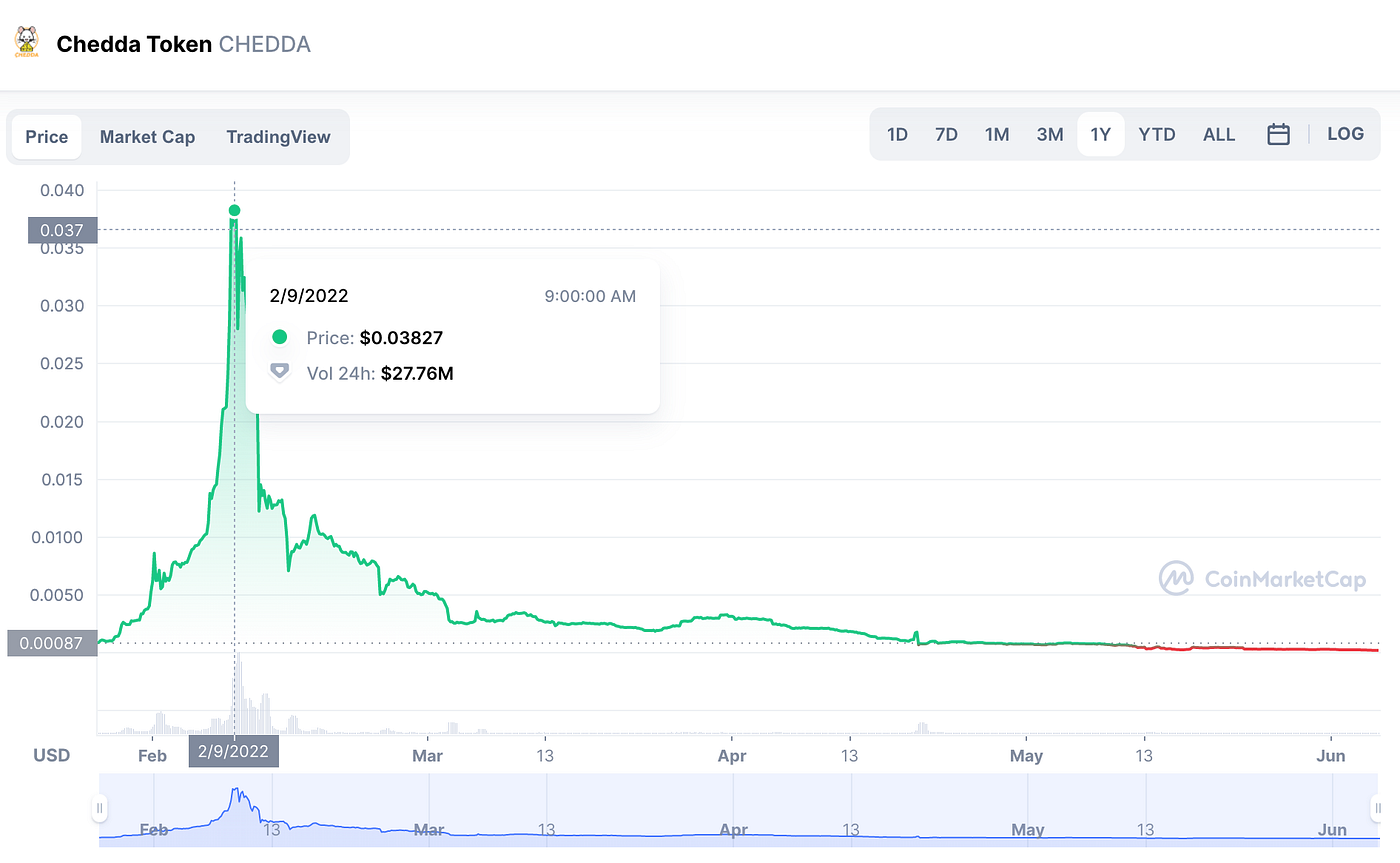Image resolution: width=1400 pixels, height=863 pixels.
Task: Grab the left range selector handle
Action: 99,807
